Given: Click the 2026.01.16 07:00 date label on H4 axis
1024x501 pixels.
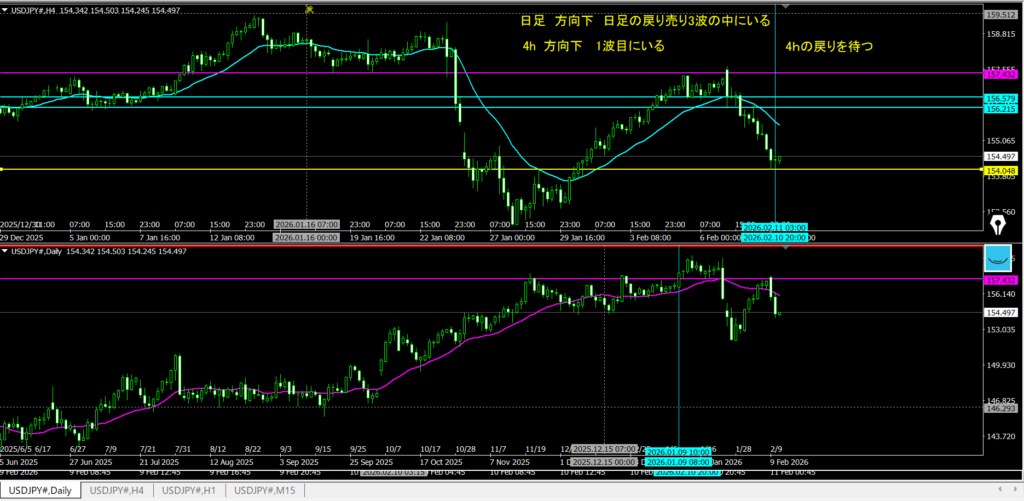Looking at the screenshot, I should (x=305, y=225).
